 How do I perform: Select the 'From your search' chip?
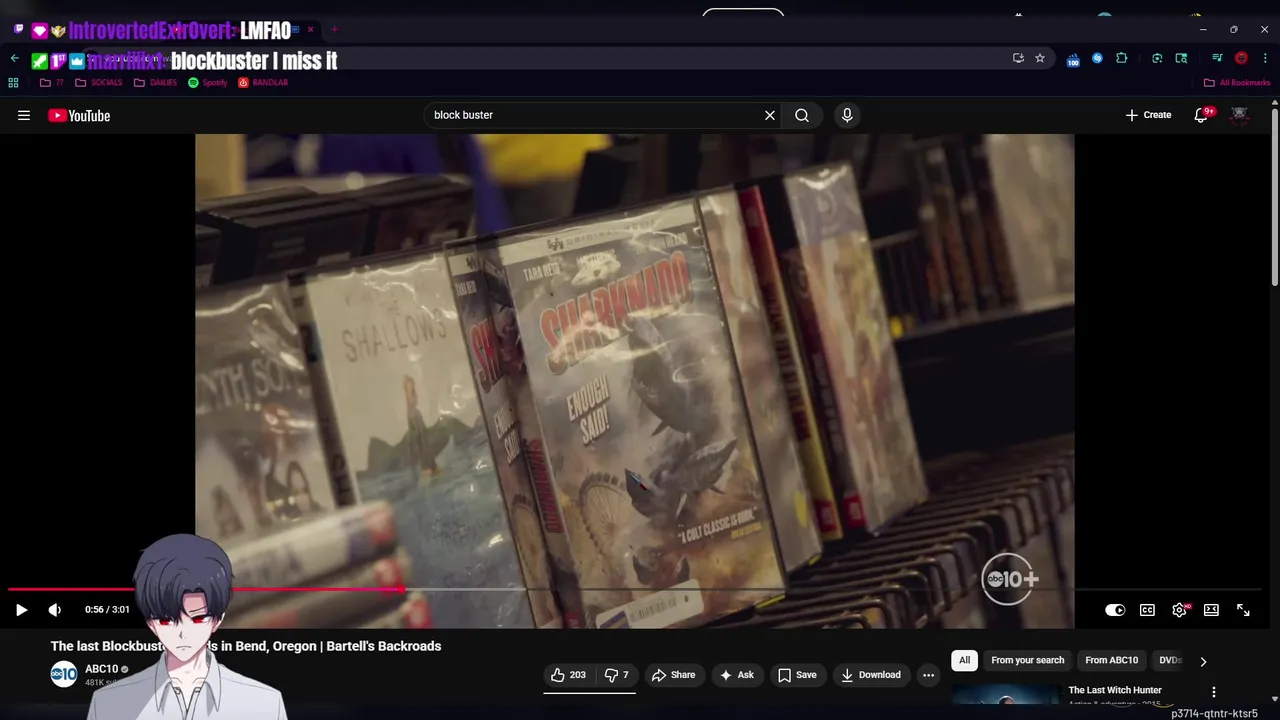1027,660
